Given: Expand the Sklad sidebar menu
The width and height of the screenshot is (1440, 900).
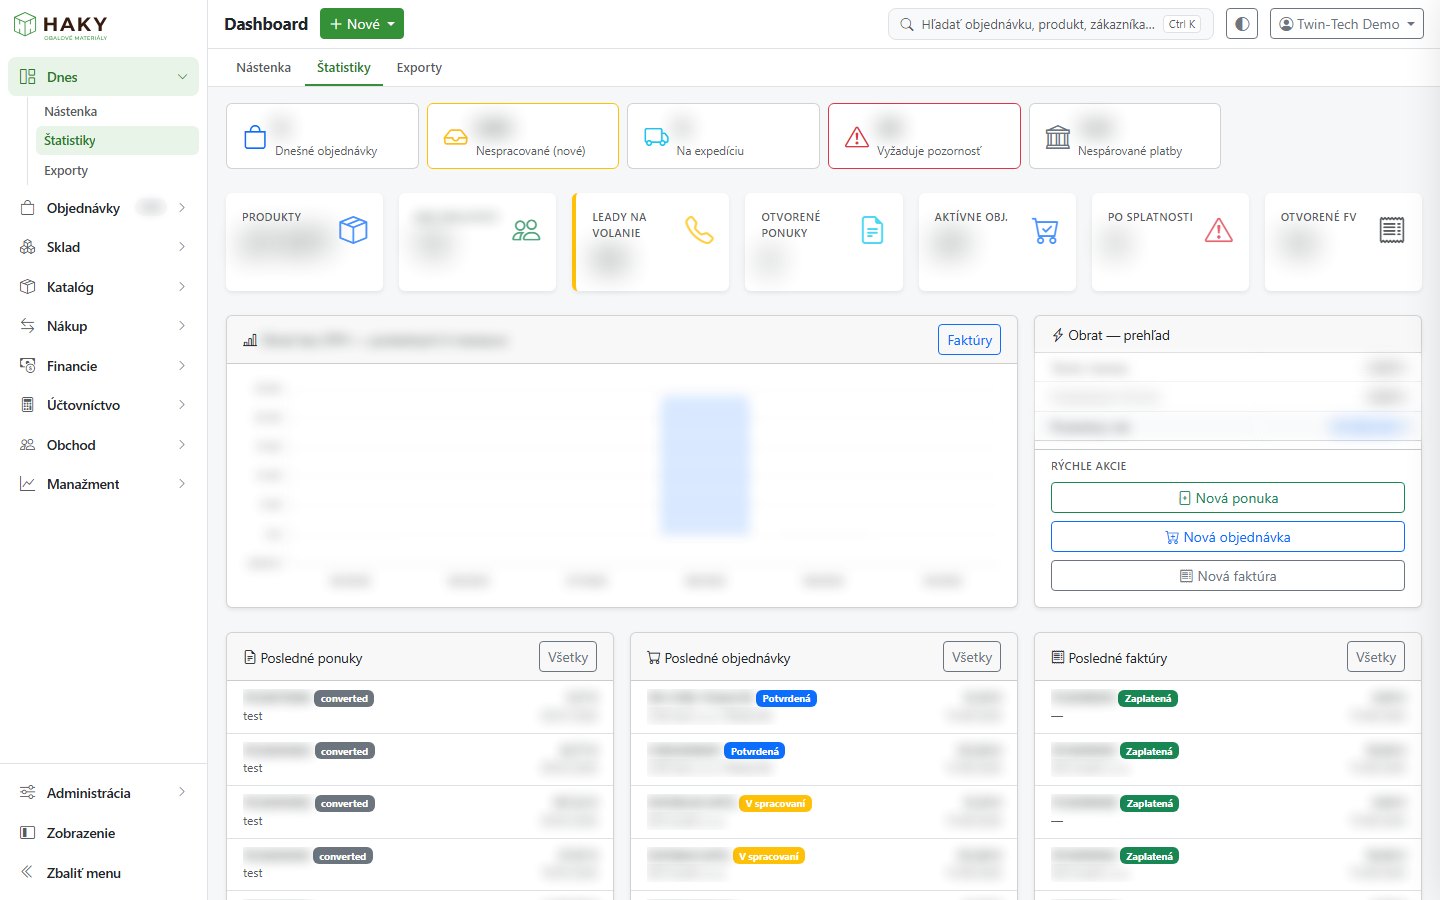Looking at the screenshot, I should pos(103,247).
